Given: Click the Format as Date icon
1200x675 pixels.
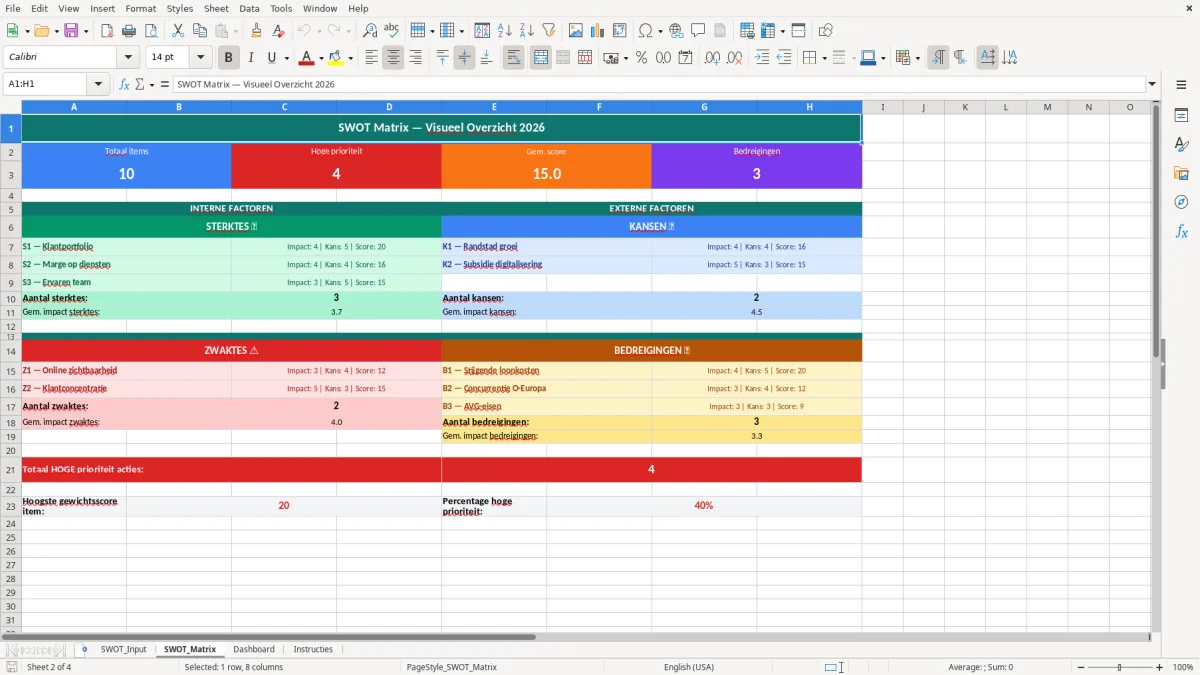Looking at the screenshot, I should (685, 58).
